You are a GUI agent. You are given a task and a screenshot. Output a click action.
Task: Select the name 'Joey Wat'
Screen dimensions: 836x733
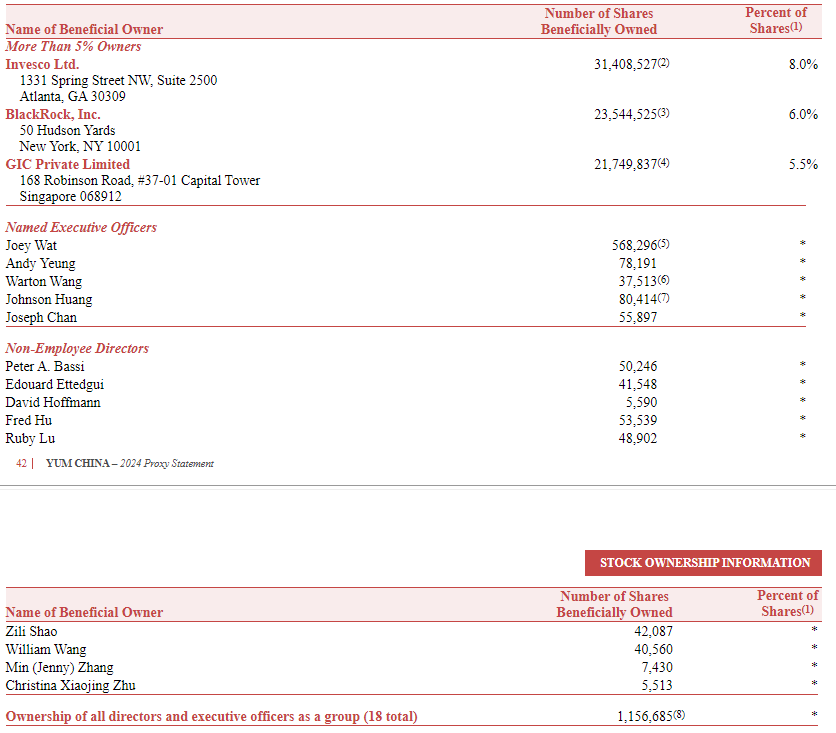[x=31, y=246]
